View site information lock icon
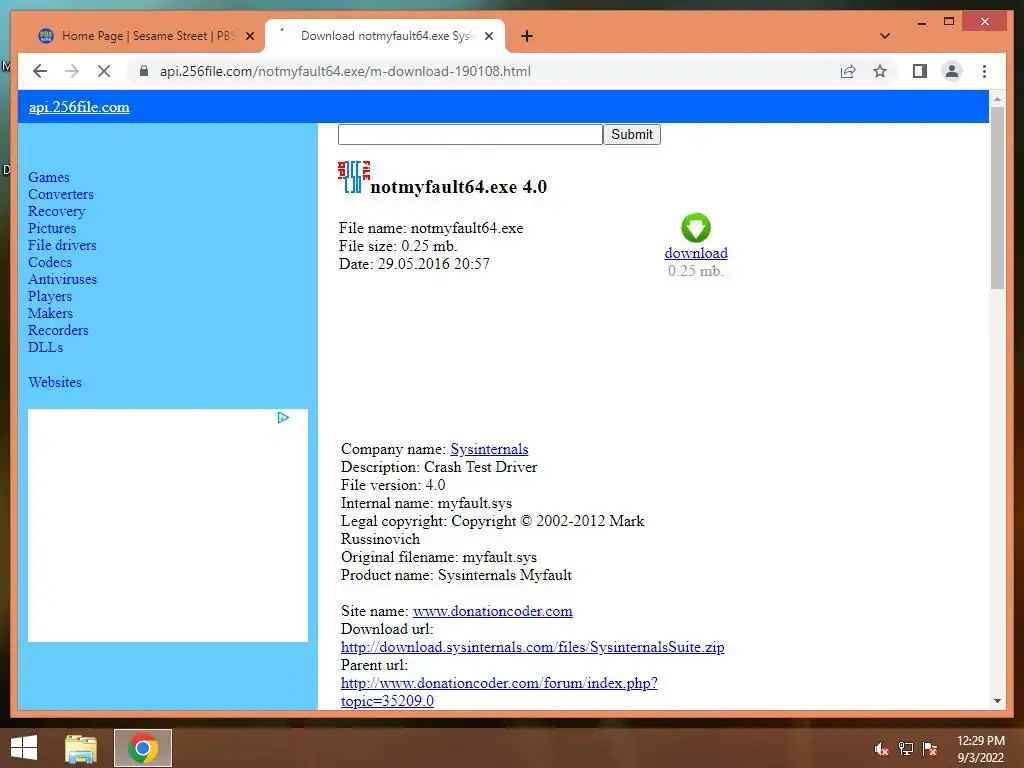The image size is (1024, 768). (x=144, y=71)
